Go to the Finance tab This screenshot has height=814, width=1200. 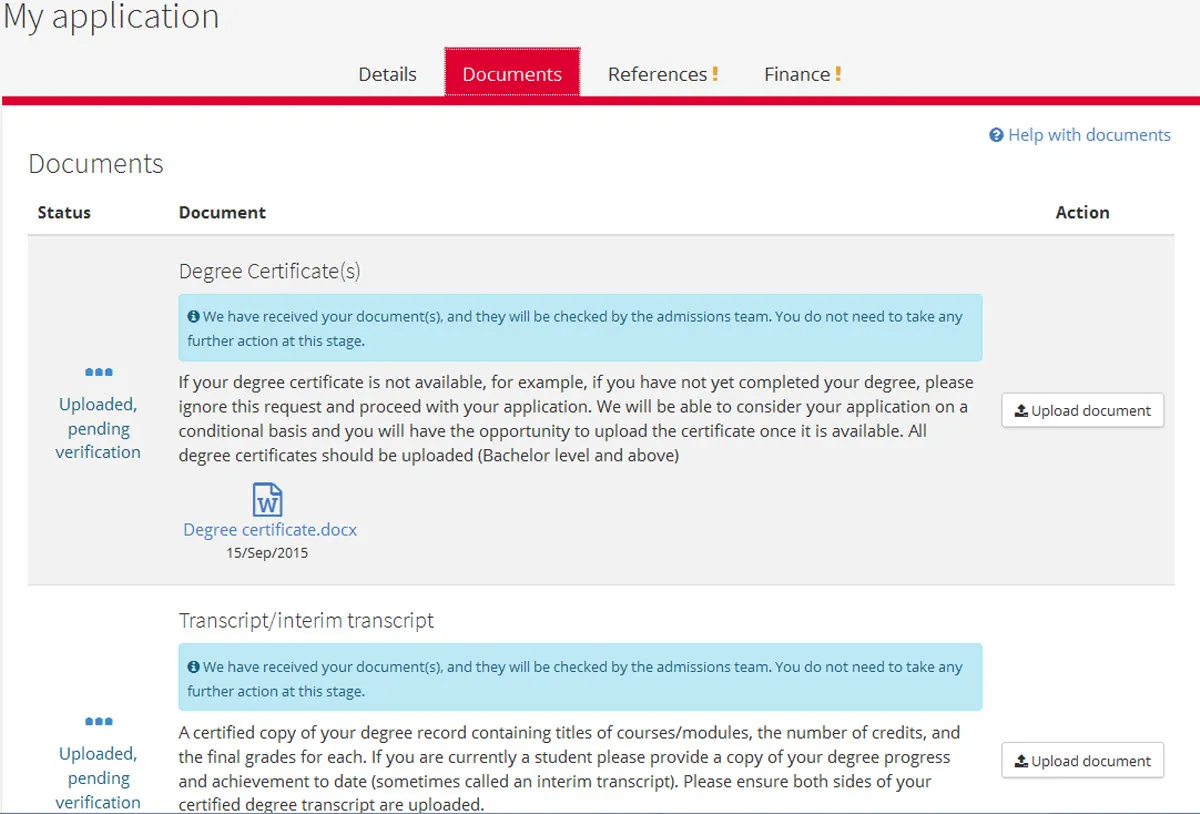(796, 74)
